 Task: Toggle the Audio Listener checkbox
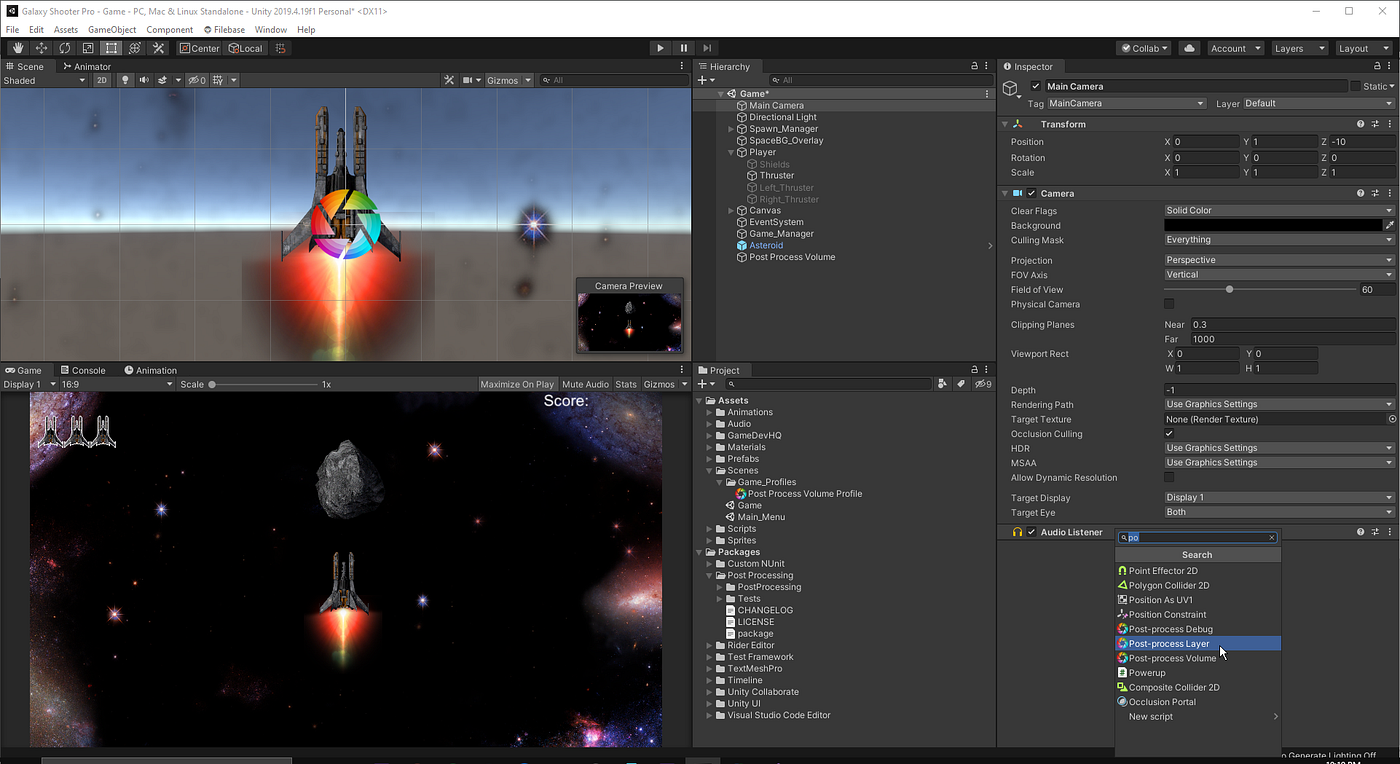(x=1031, y=532)
